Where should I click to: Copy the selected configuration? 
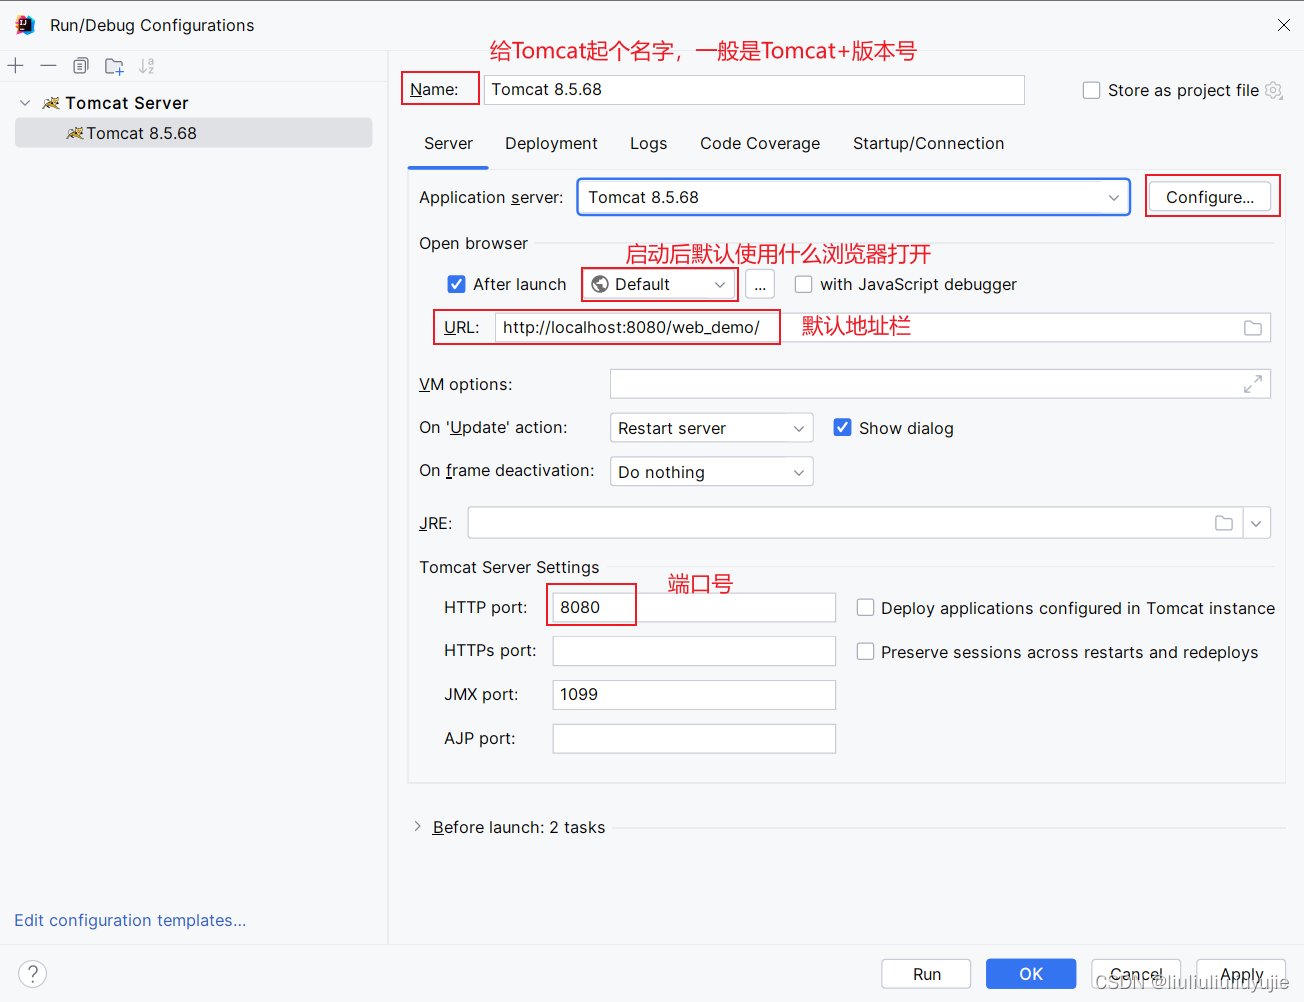coord(81,66)
